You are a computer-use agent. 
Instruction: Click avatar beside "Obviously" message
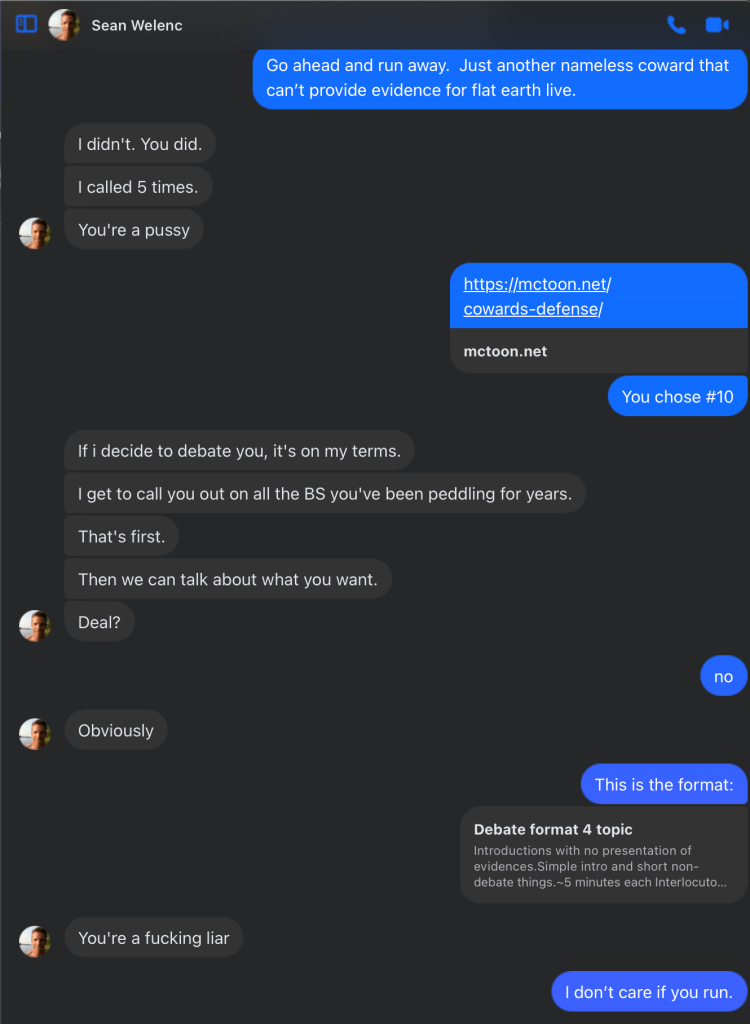(35, 733)
